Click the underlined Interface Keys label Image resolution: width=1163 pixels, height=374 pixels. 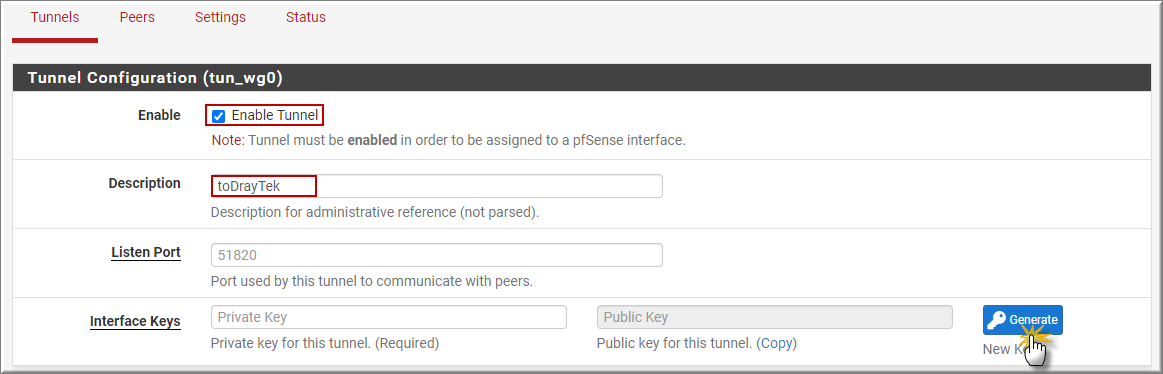[x=135, y=321]
